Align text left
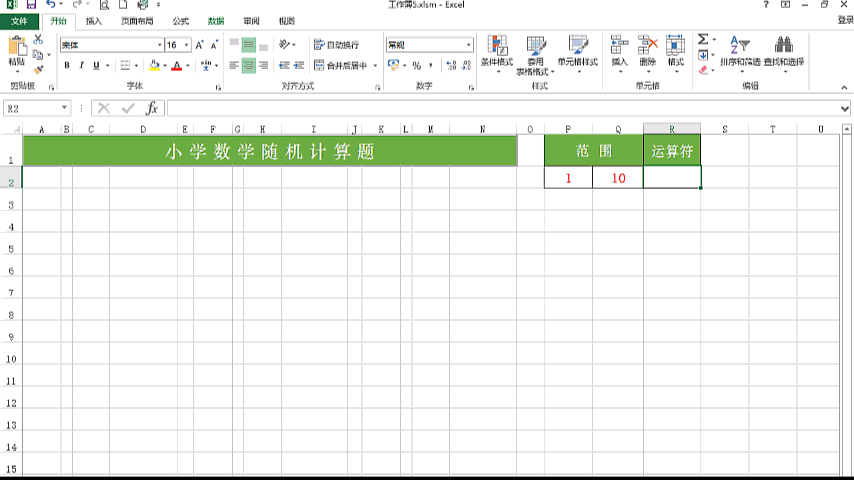Image resolution: width=854 pixels, height=480 pixels. click(x=234, y=65)
